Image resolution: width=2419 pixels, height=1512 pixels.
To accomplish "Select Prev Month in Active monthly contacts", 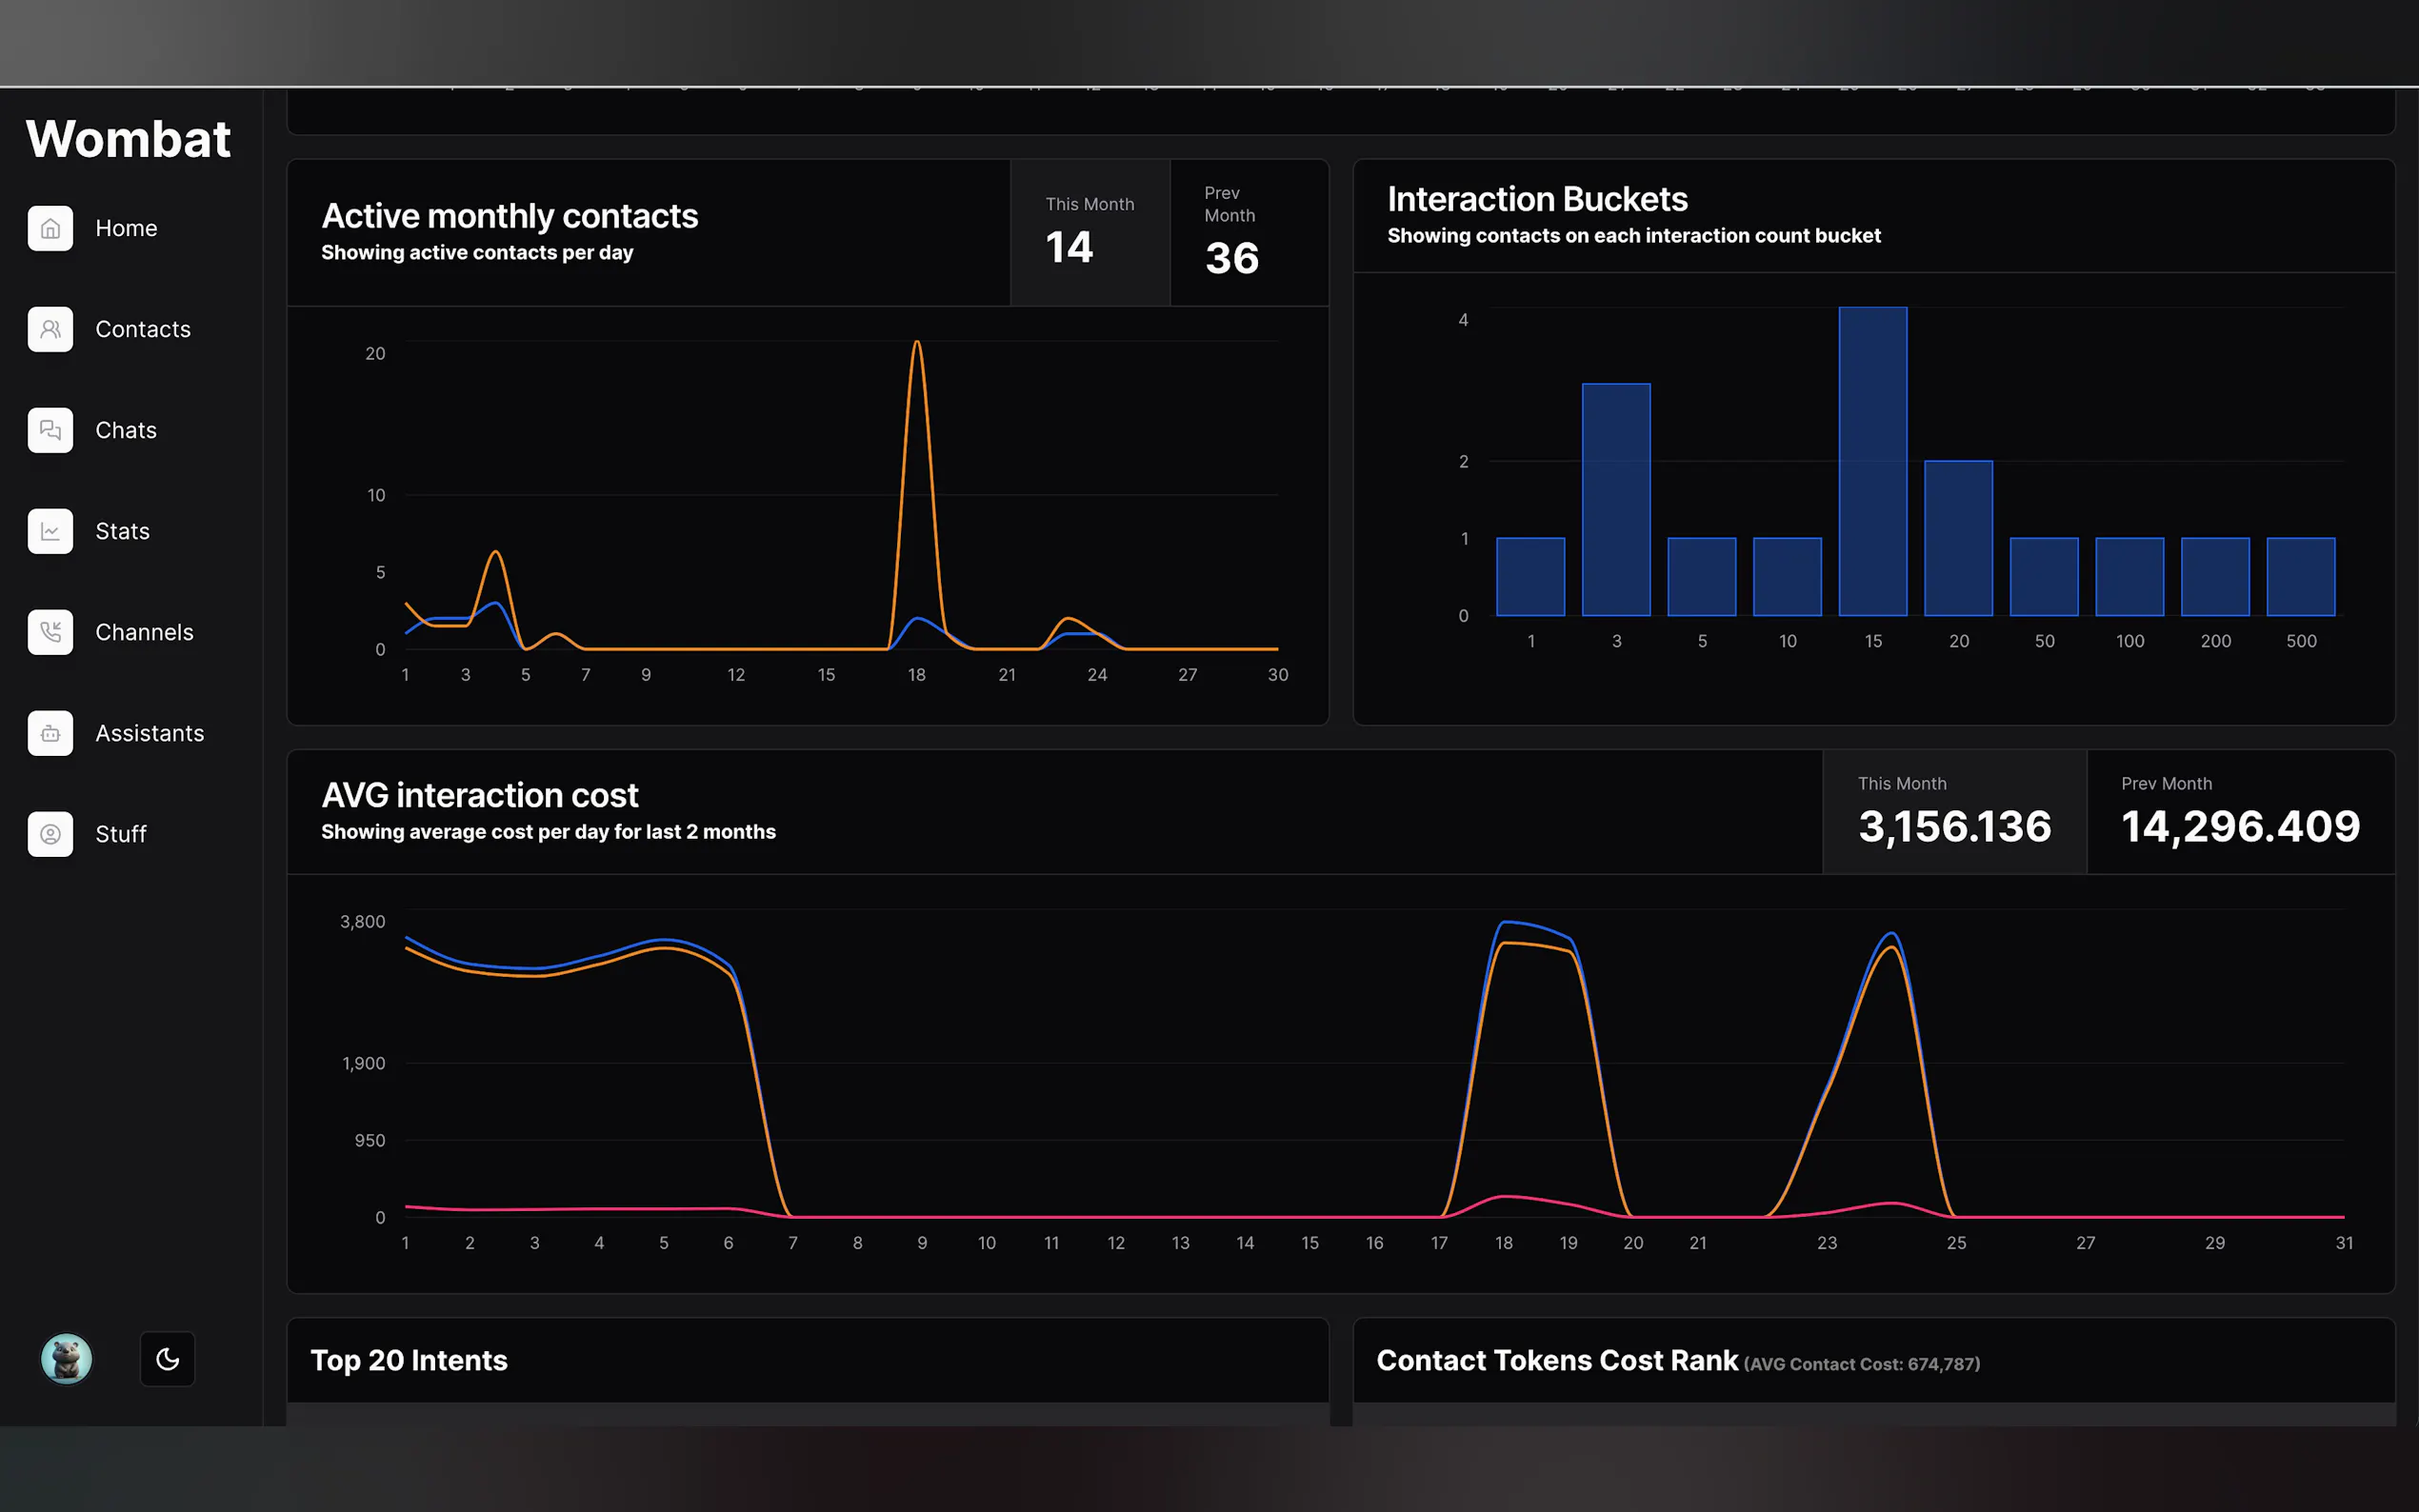I will coord(1249,233).
